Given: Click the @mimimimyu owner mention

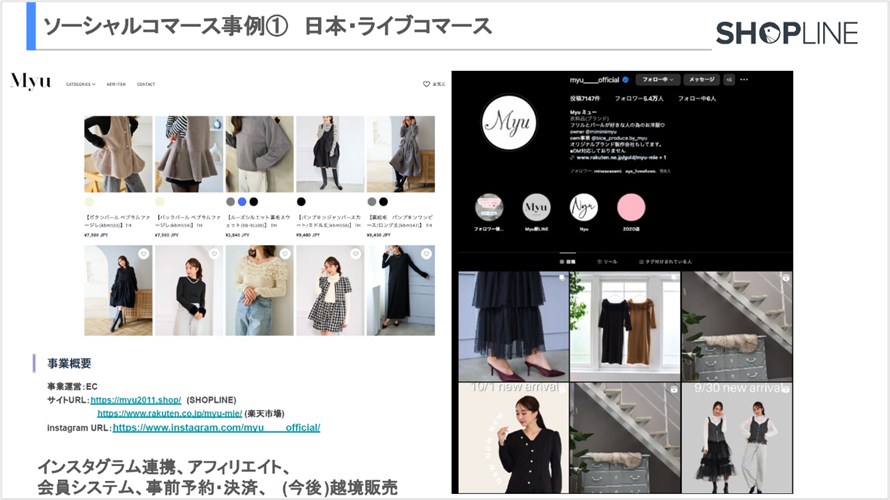Looking at the screenshot, I should pyautogui.click(x=599, y=131).
